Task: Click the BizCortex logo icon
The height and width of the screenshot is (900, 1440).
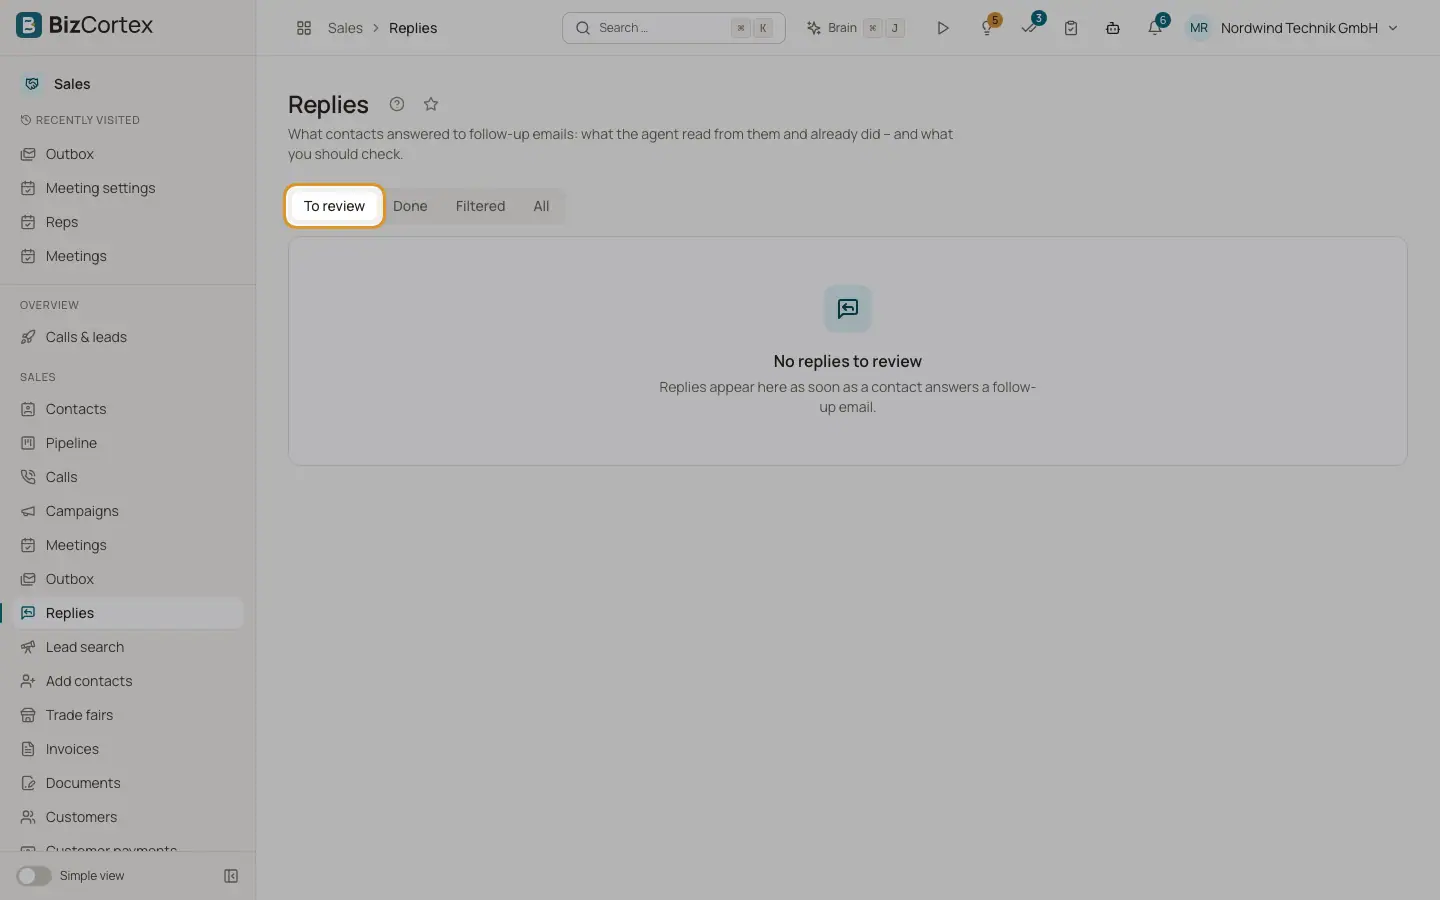Action: [x=29, y=25]
